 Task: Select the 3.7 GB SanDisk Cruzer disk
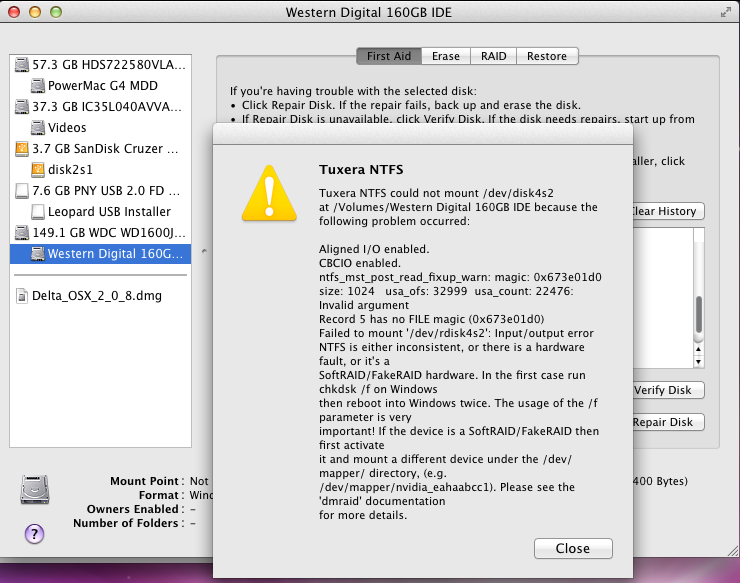point(101,149)
